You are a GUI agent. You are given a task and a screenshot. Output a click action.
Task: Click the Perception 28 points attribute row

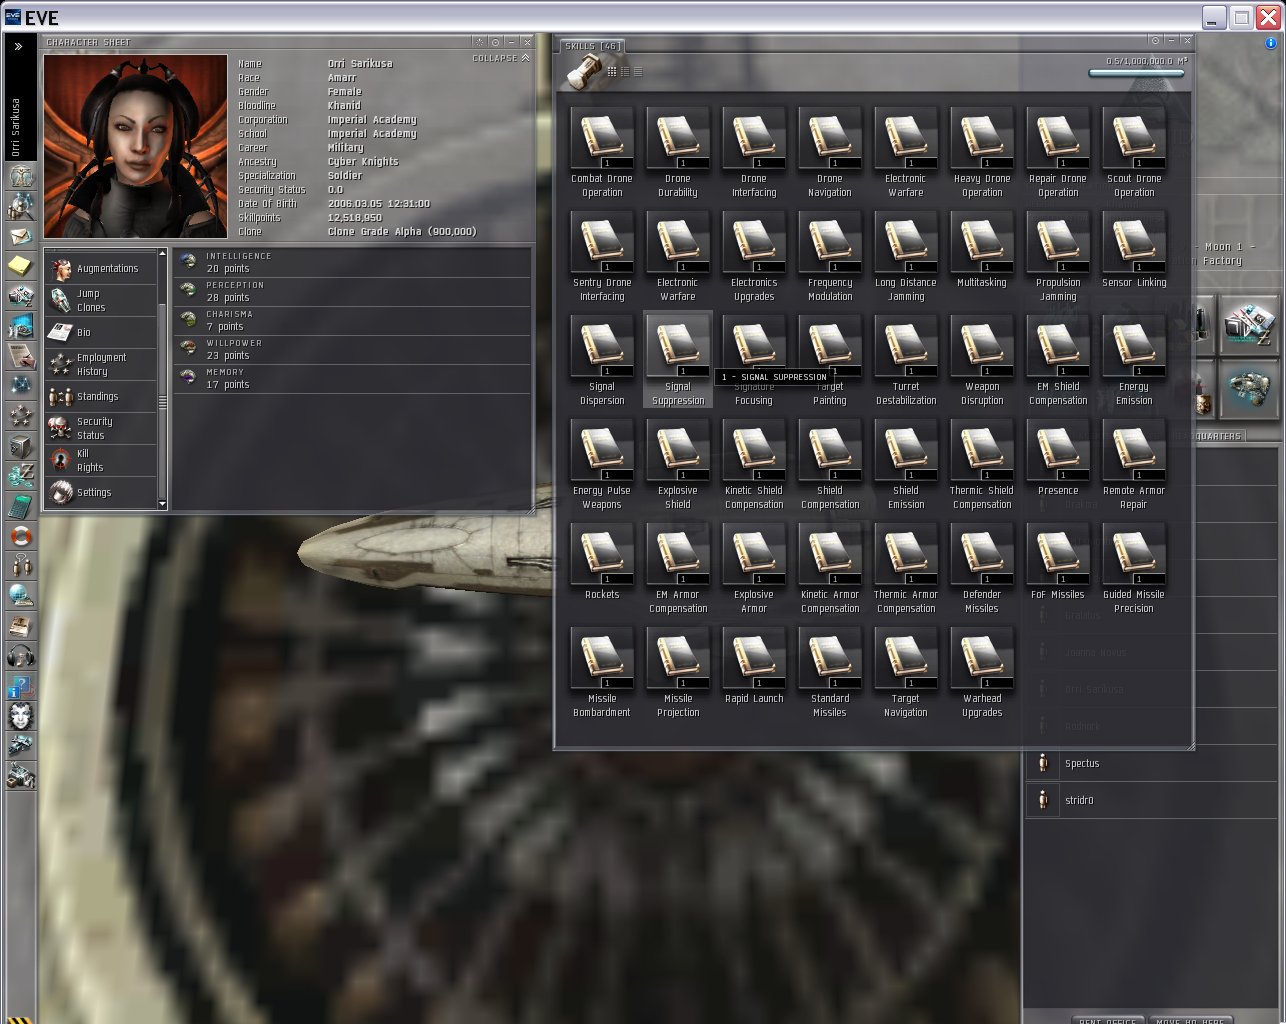point(352,292)
